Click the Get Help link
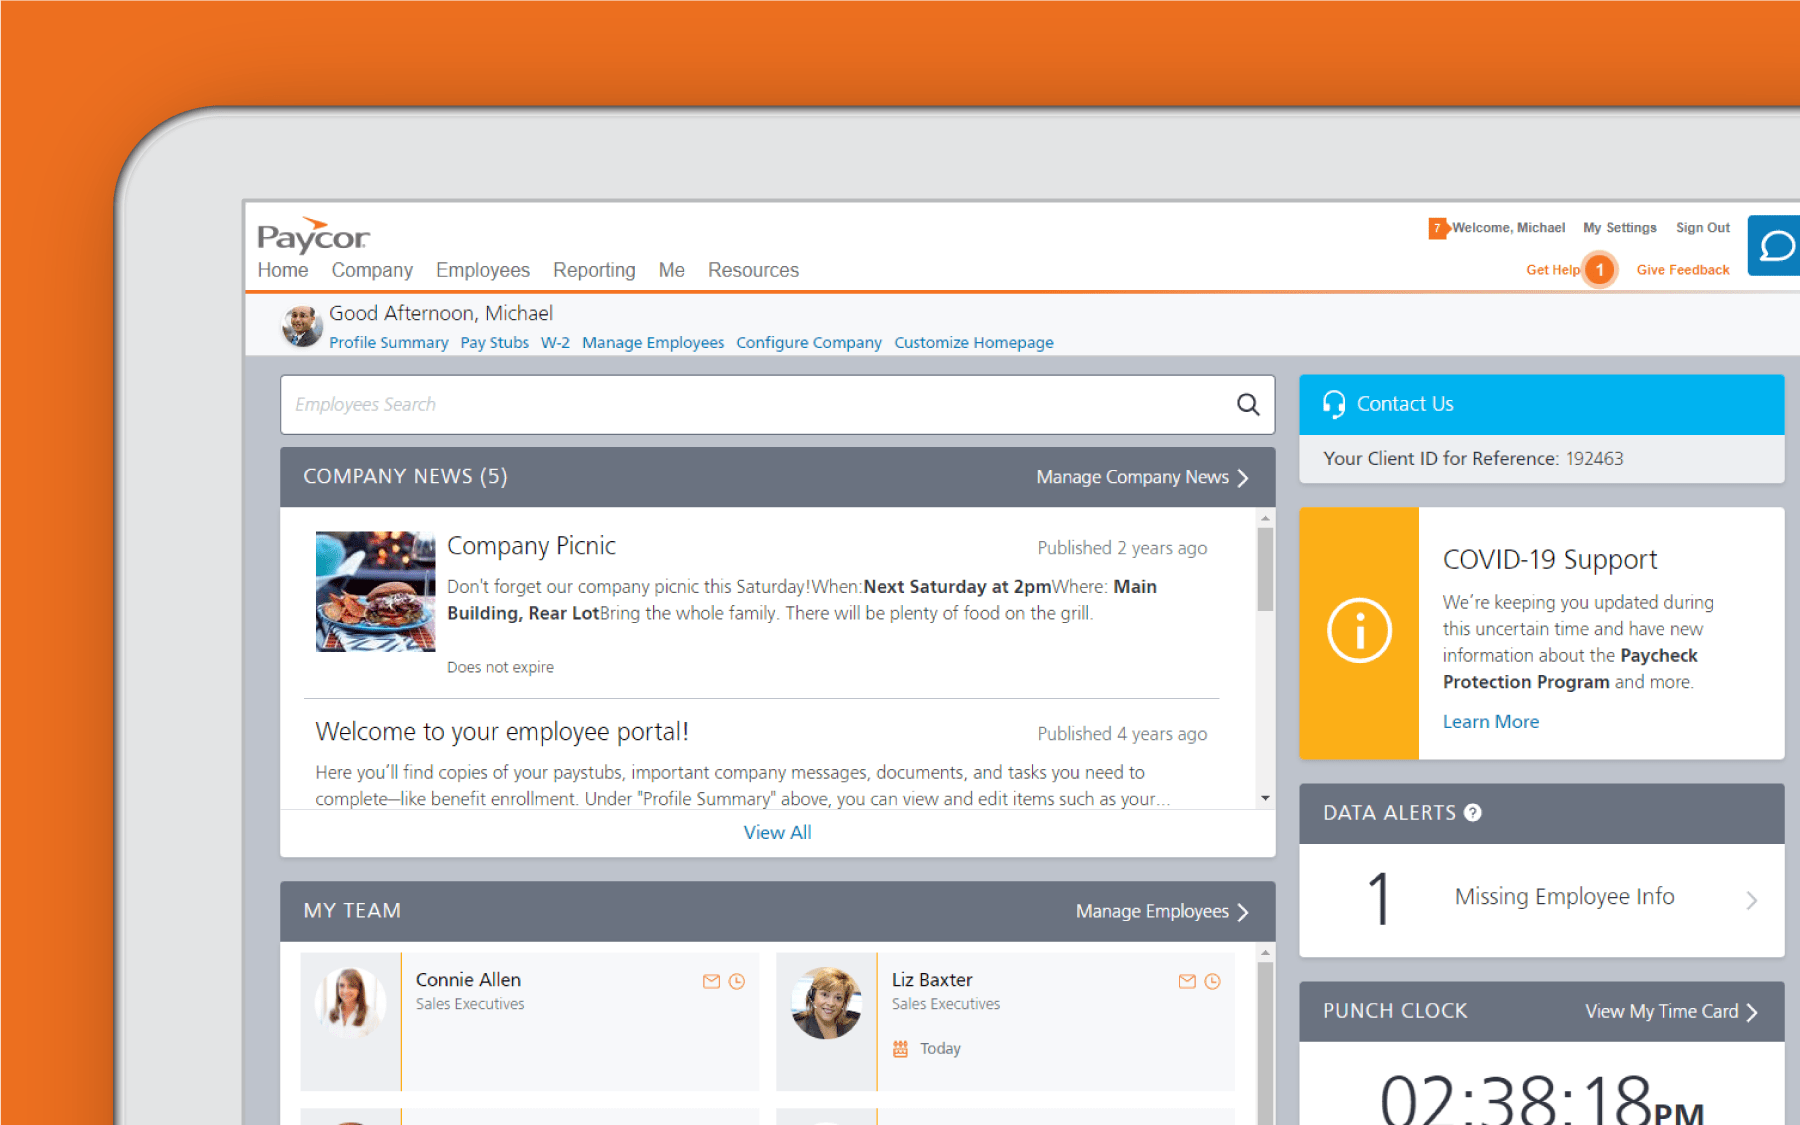This screenshot has height=1125, width=1800. click(1552, 270)
